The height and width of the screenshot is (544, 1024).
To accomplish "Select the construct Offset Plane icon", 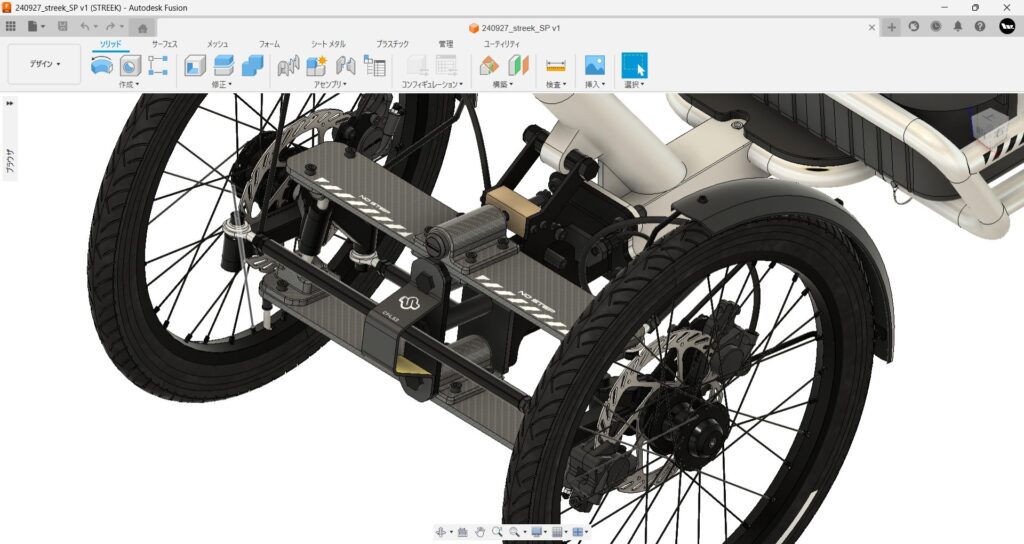I will [x=488, y=65].
